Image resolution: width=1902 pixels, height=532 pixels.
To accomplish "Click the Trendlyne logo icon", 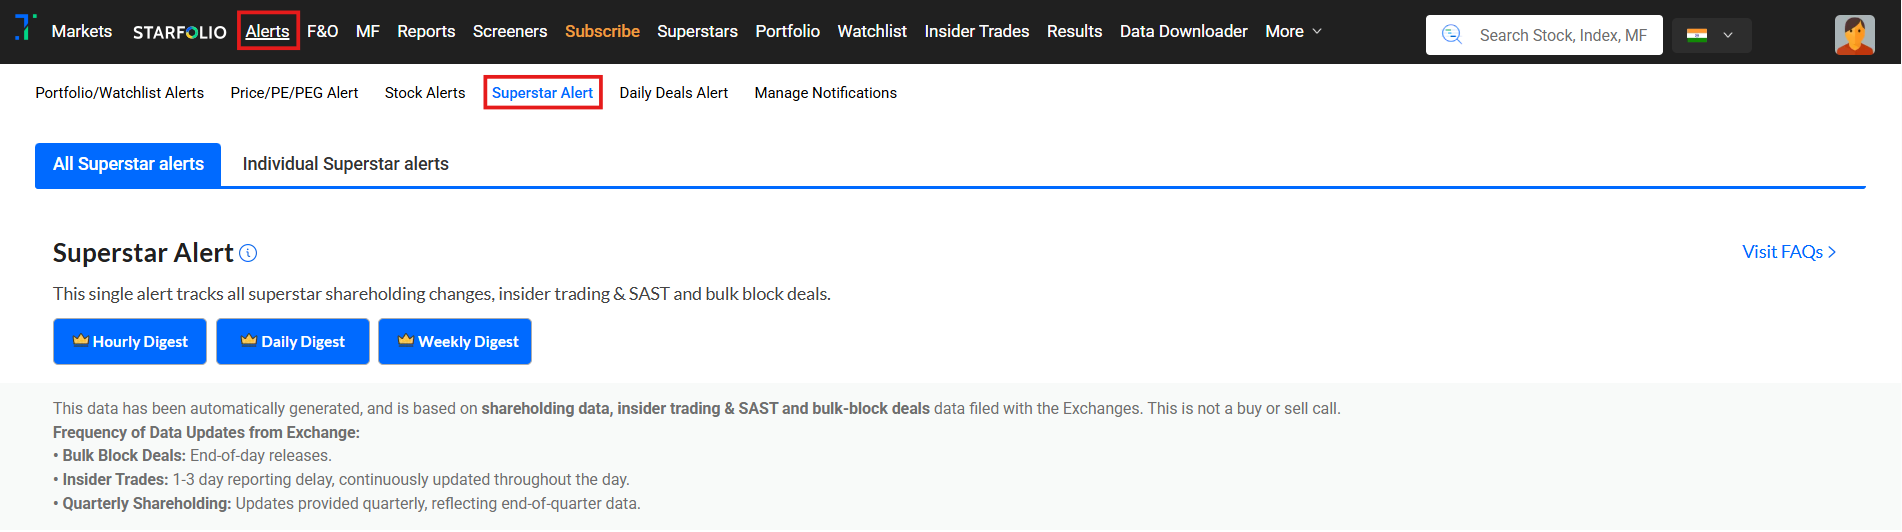I will [26, 28].
